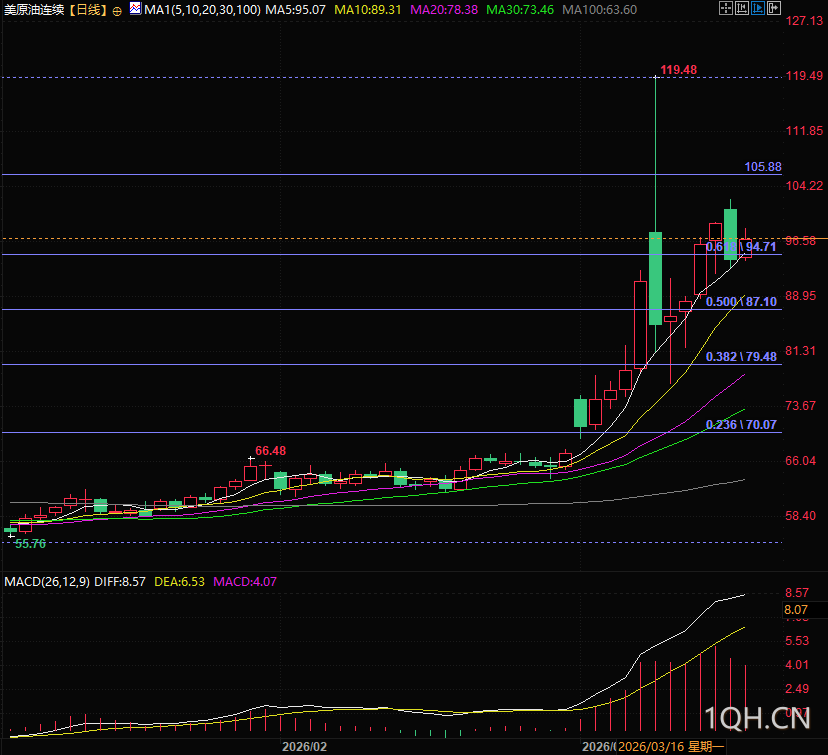828x755 pixels.
Task: Click the 4.01 MACD axis value
Action: [x=797, y=665]
